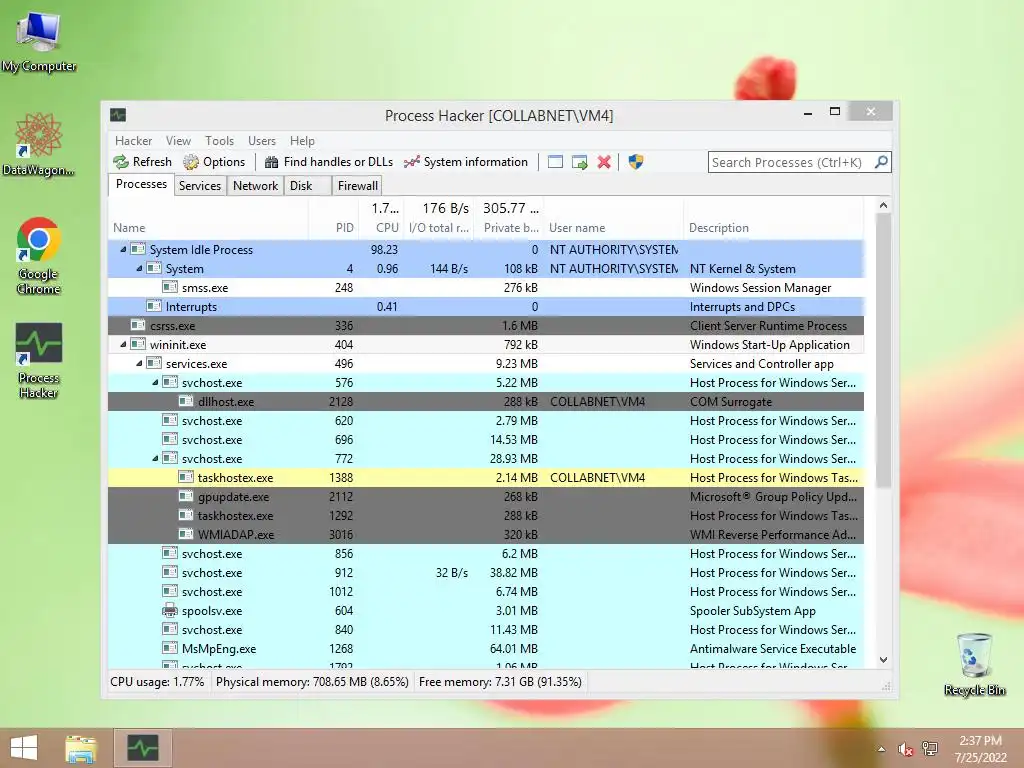Screen dimensions: 1024x768
Task: Click the Interrupts process icon
Action: pos(154,306)
